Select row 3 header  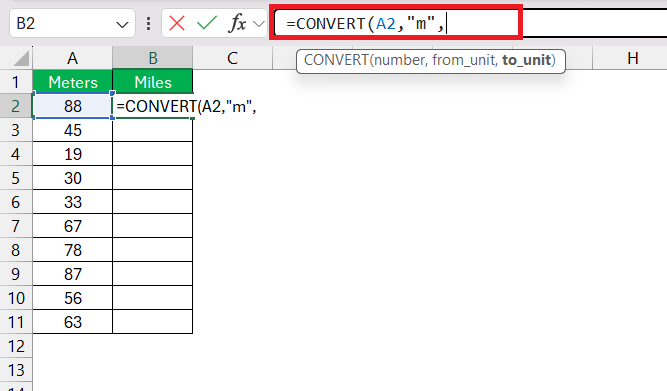click(16, 130)
